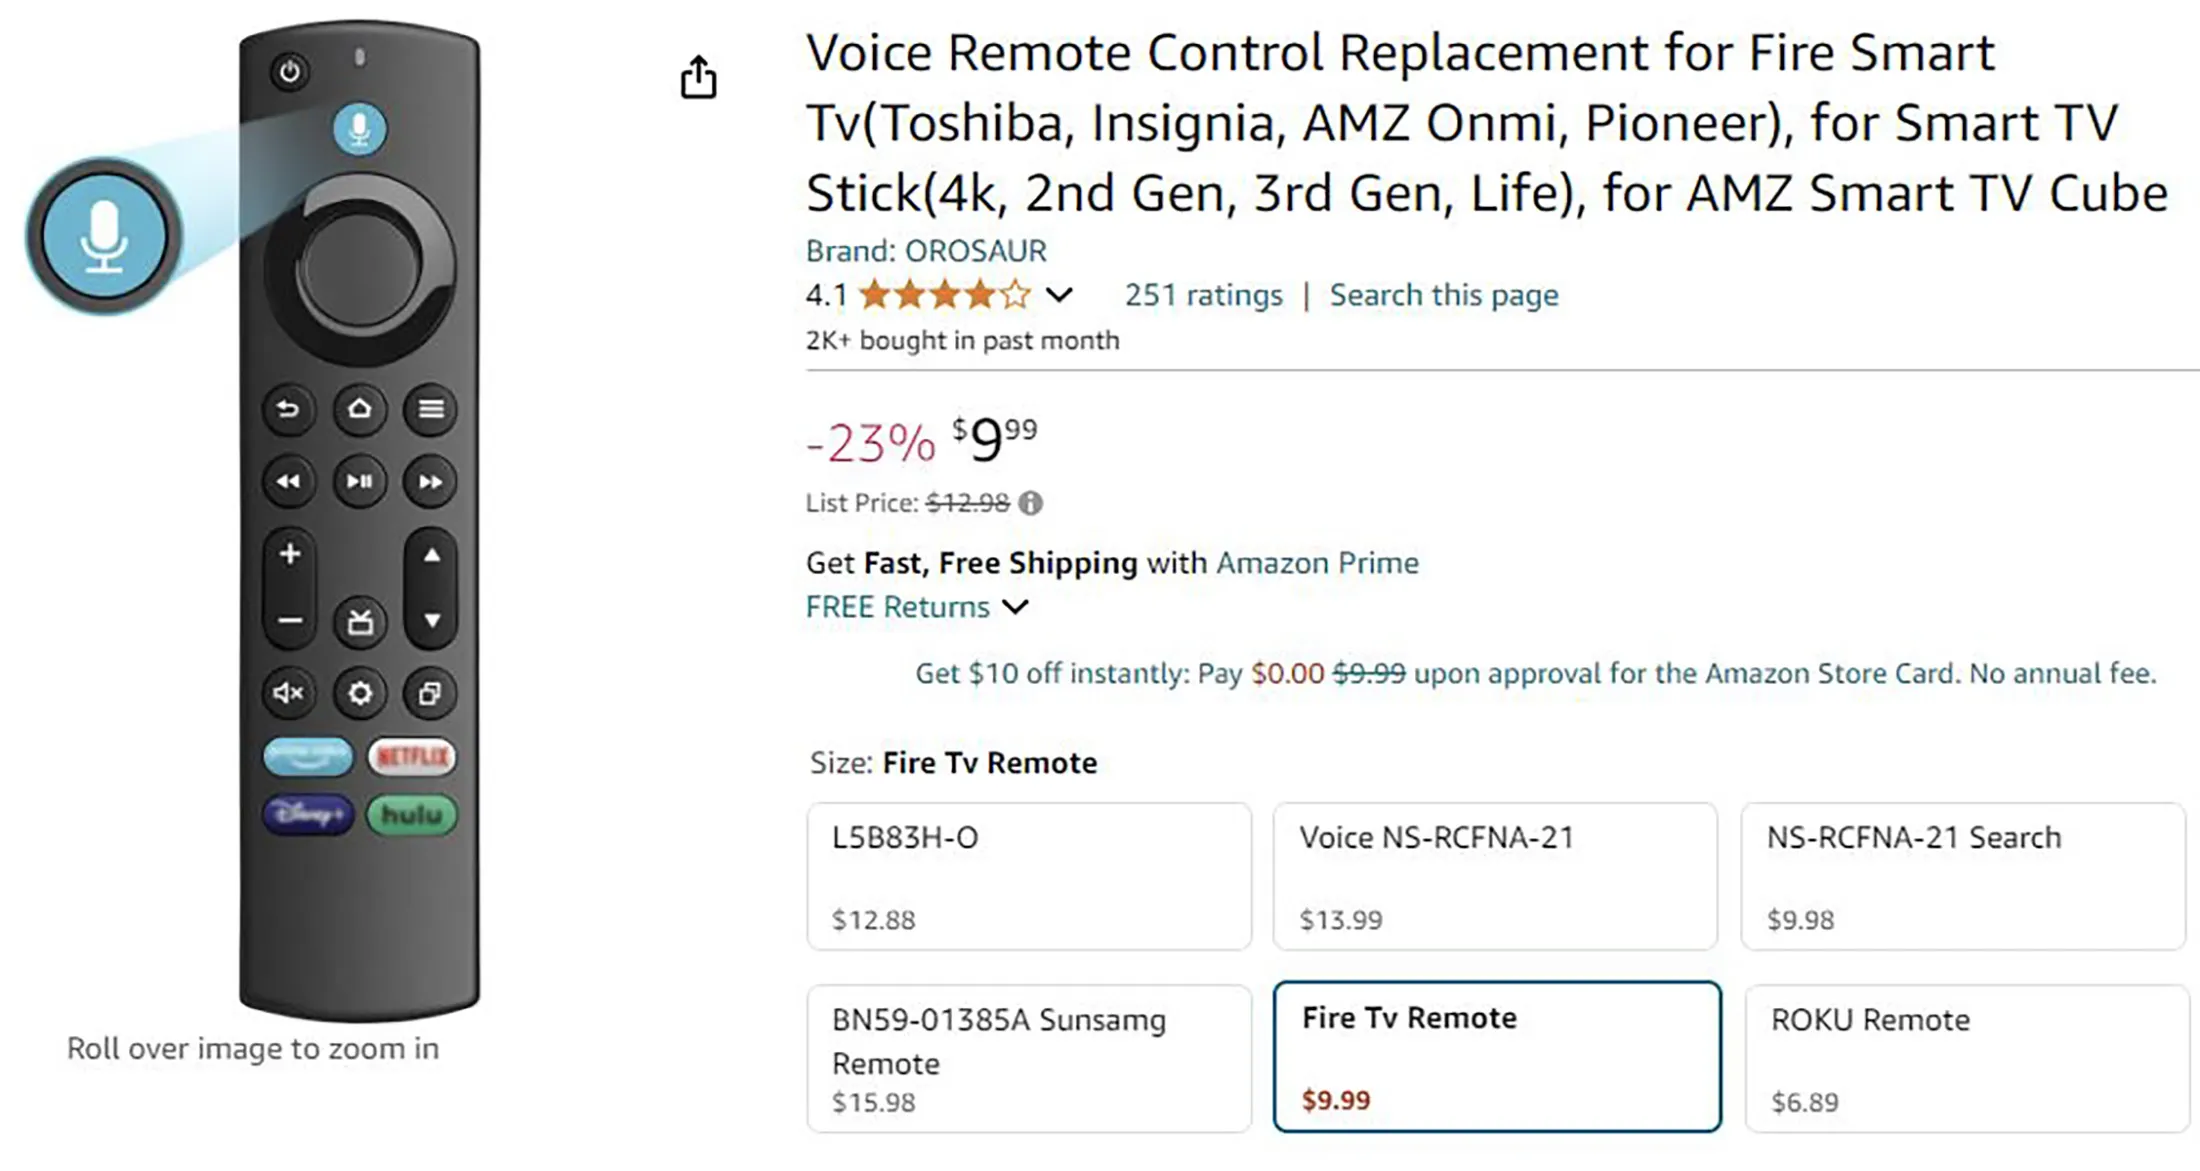Select the L5B83H-O size option
This screenshot has width=2200, height=1171.
[1029, 876]
